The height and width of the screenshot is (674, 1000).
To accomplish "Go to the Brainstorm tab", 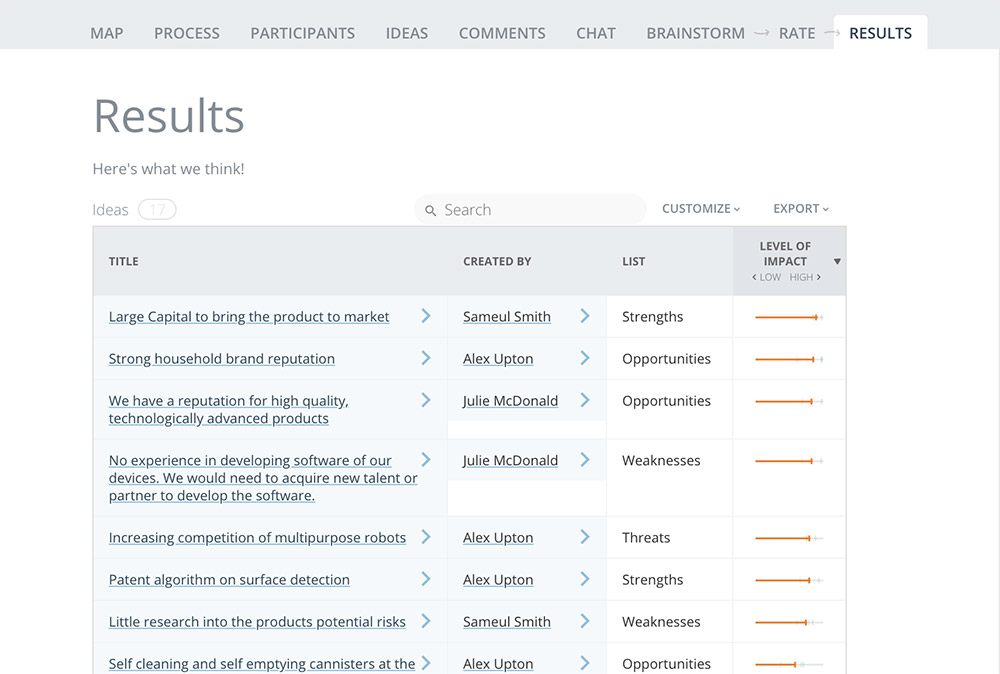I will (x=695, y=33).
